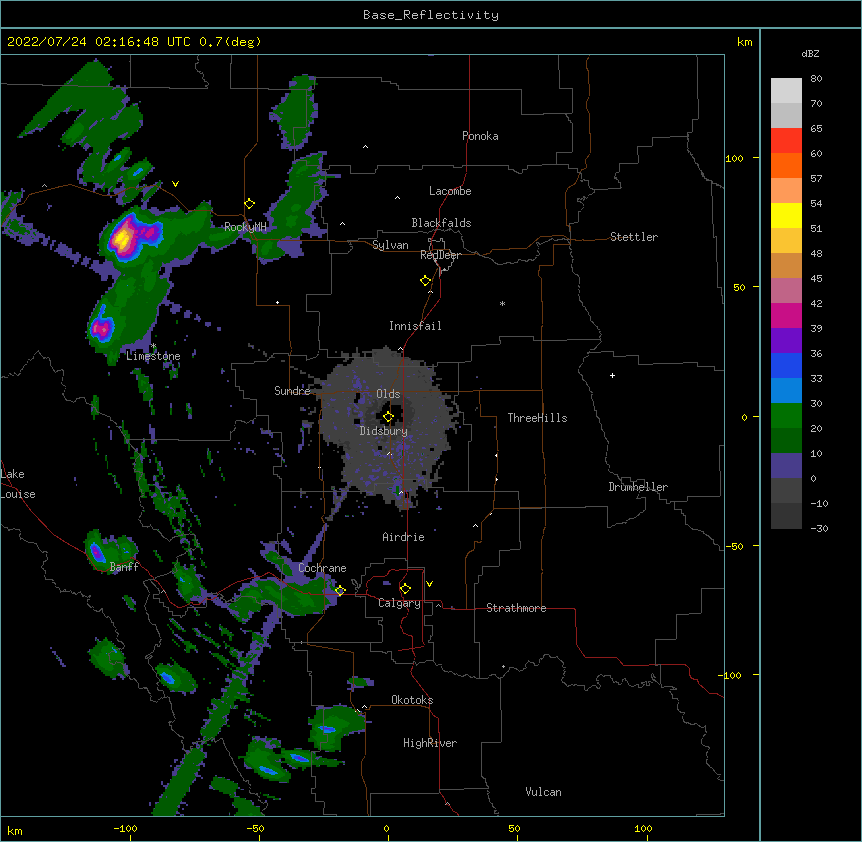Click the Innisfail city label
This screenshot has height=842, width=862.
click(x=415, y=326)
